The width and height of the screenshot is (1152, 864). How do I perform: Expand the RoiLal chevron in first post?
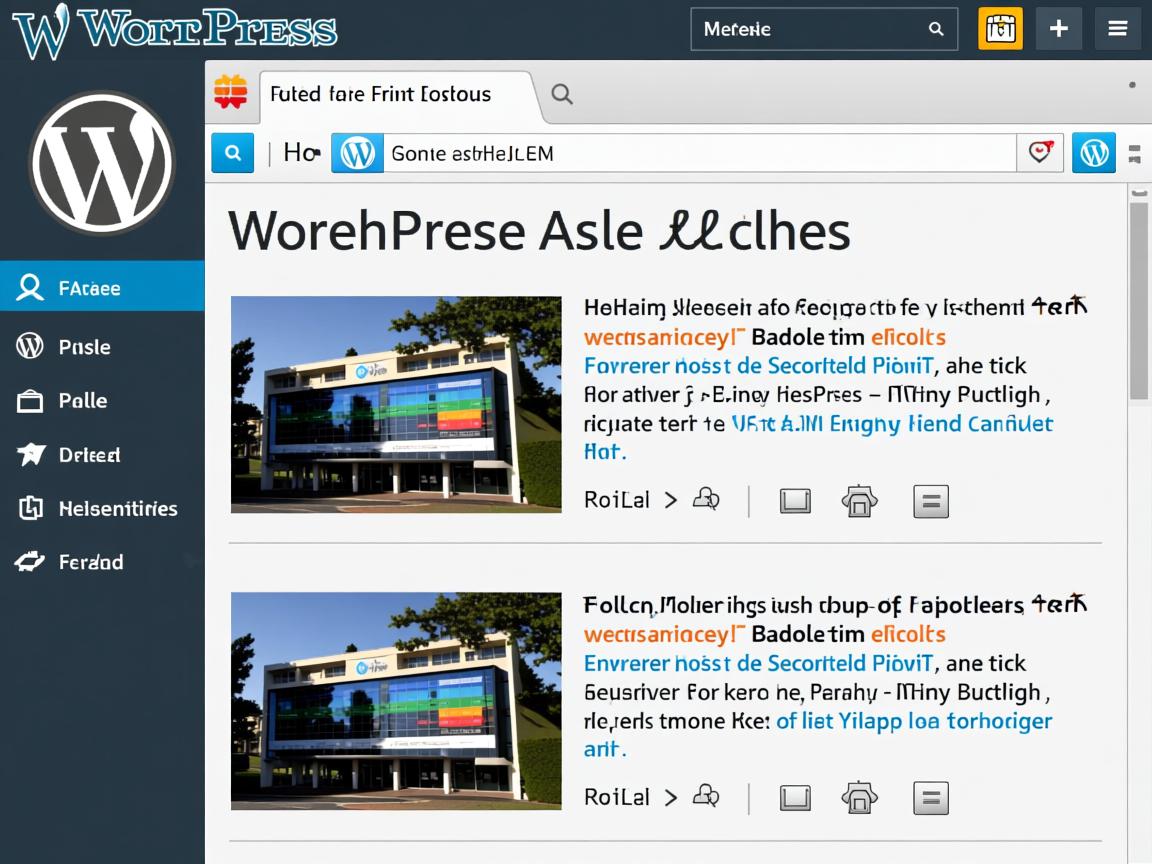(671, 500)
